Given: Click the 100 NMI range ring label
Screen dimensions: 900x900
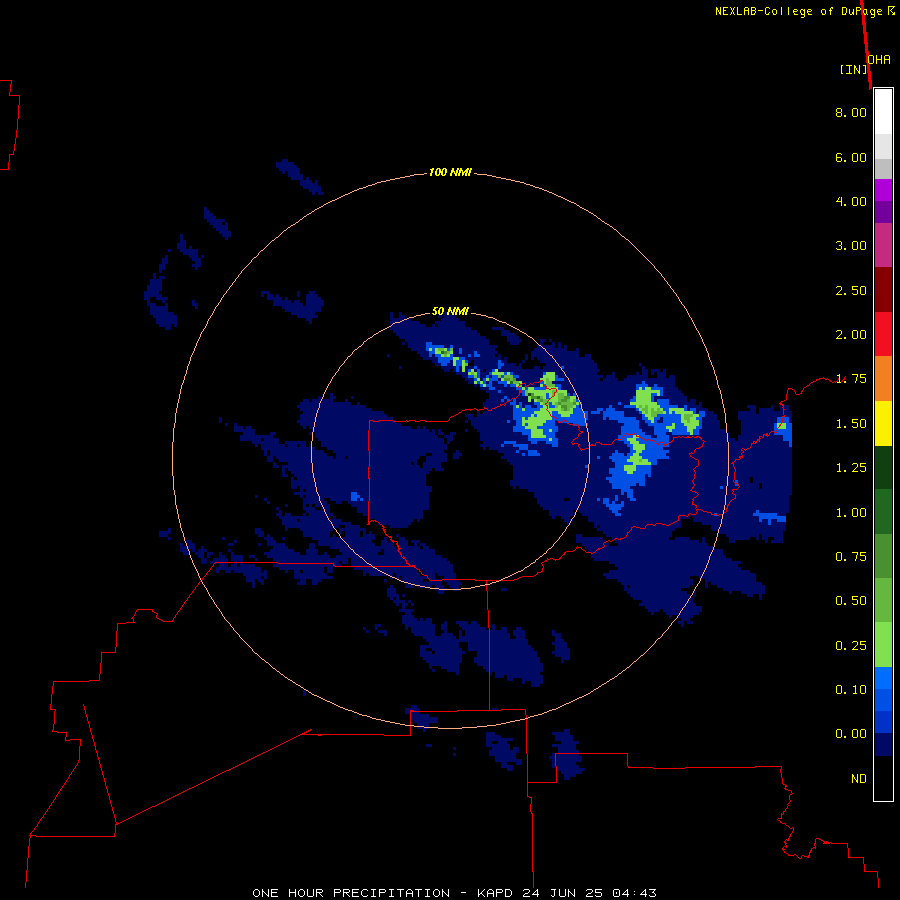Looking at the screenshot, I should (450, 172).
